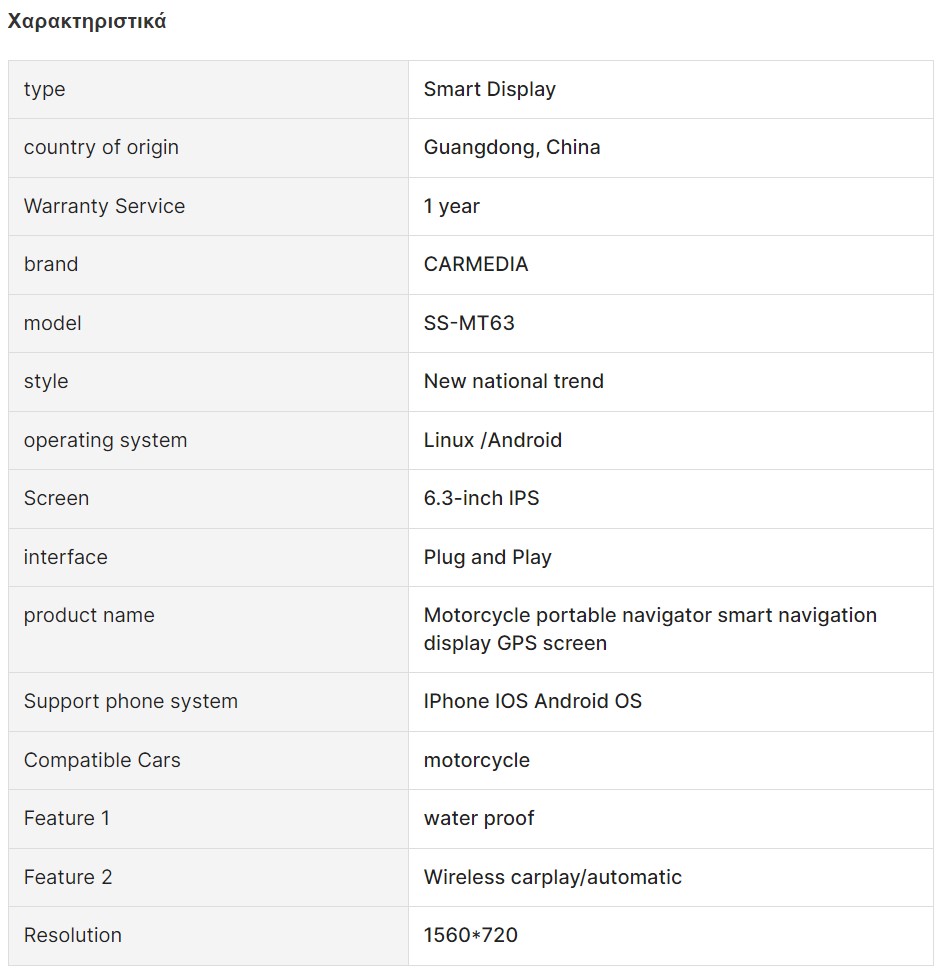Click the 'Plug and Play' value
Viewport: 948px width, 977px height.
tap(487, 557)
